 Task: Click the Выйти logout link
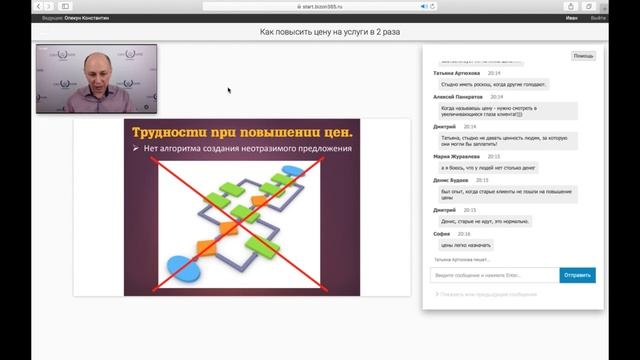pyautogui.click(x=598, y=18)
